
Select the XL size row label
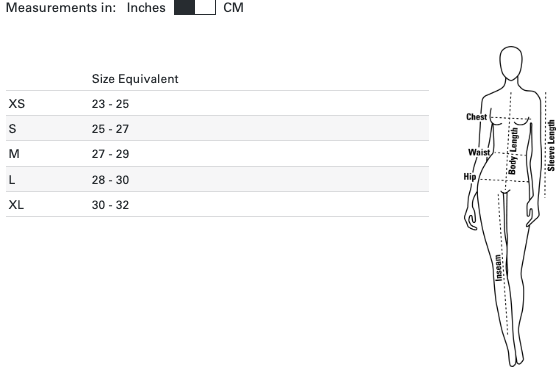(16, 205)
